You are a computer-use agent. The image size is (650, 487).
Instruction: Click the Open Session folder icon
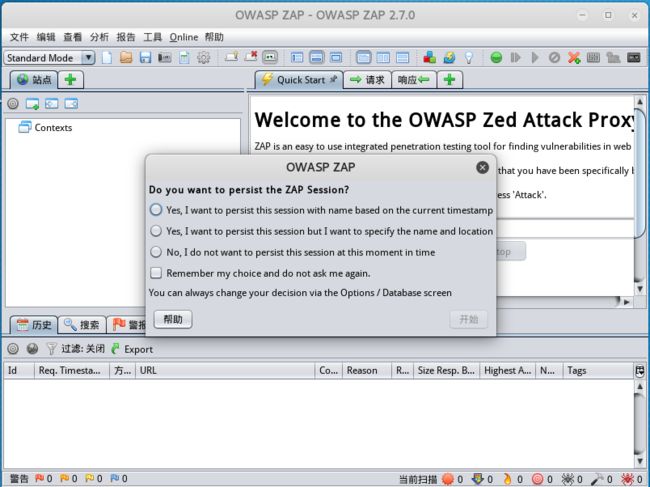tap(126, 58)
